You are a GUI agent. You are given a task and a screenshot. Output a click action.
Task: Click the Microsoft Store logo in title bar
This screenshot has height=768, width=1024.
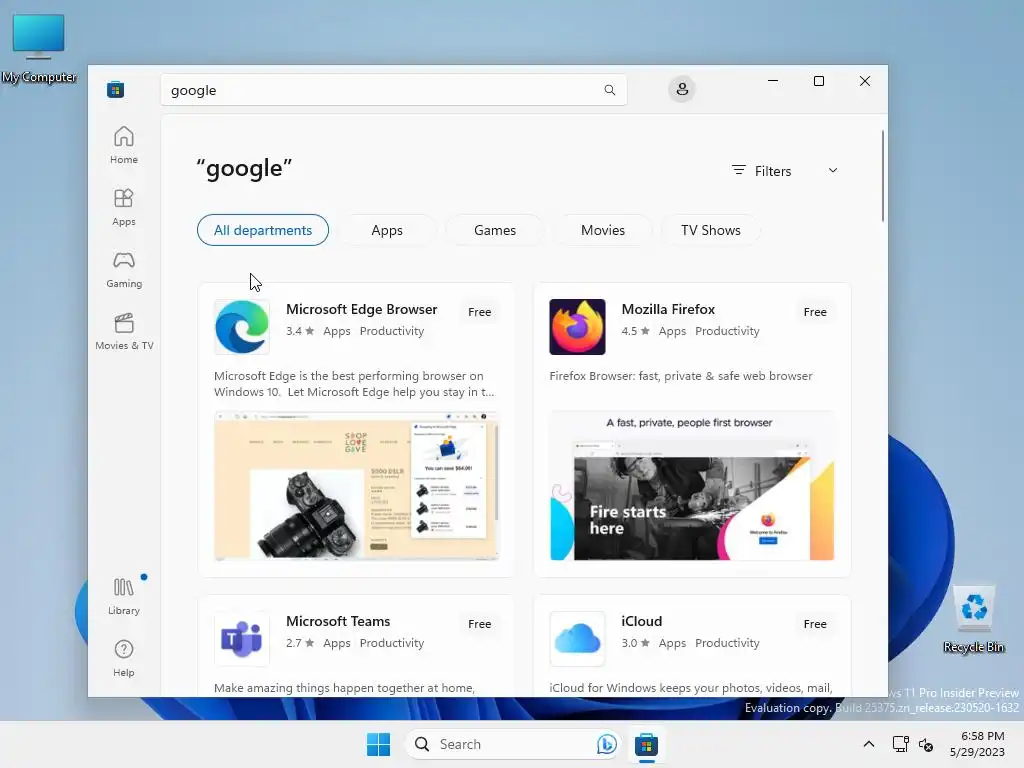[x=116, y=89]
